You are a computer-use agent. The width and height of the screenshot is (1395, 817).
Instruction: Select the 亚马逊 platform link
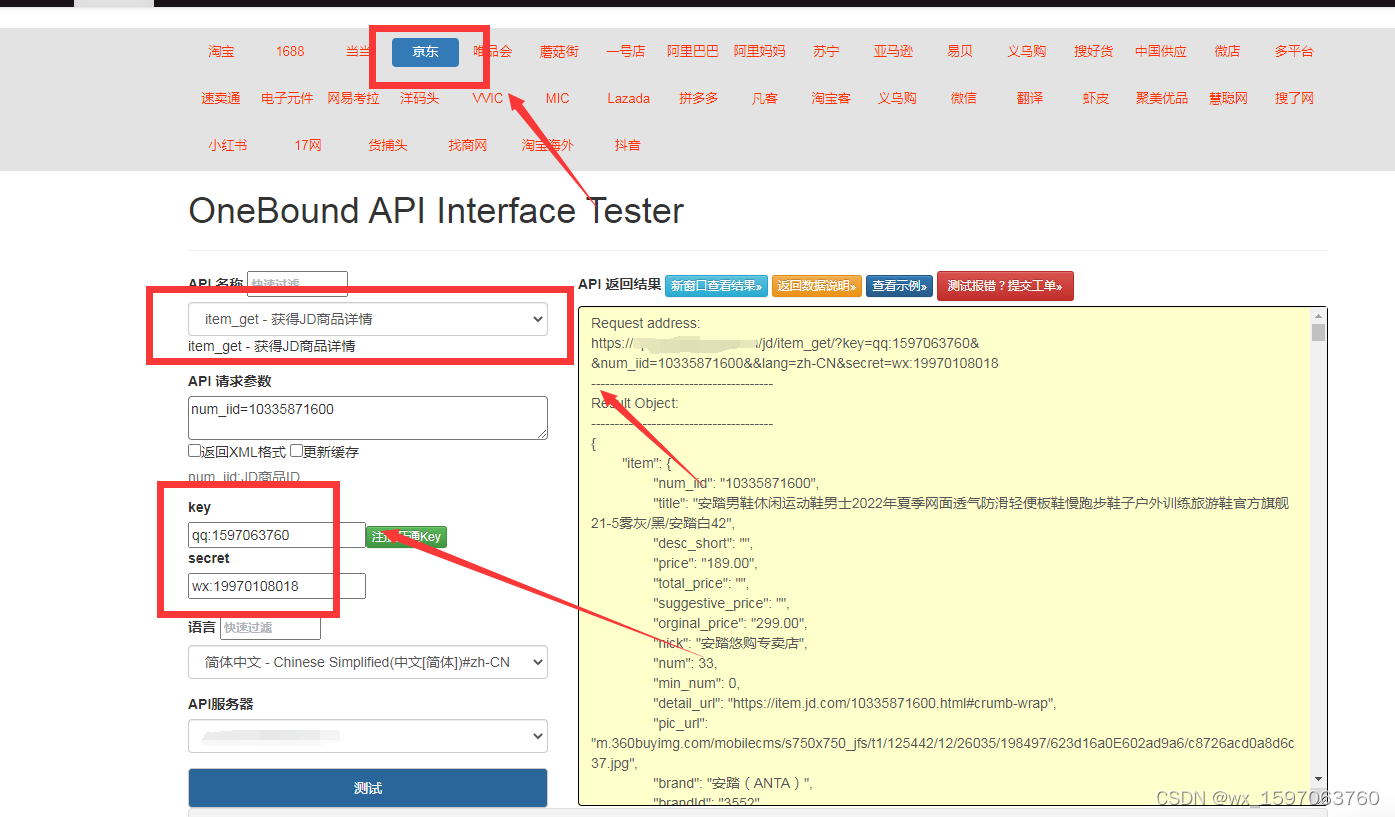[893, 51]
